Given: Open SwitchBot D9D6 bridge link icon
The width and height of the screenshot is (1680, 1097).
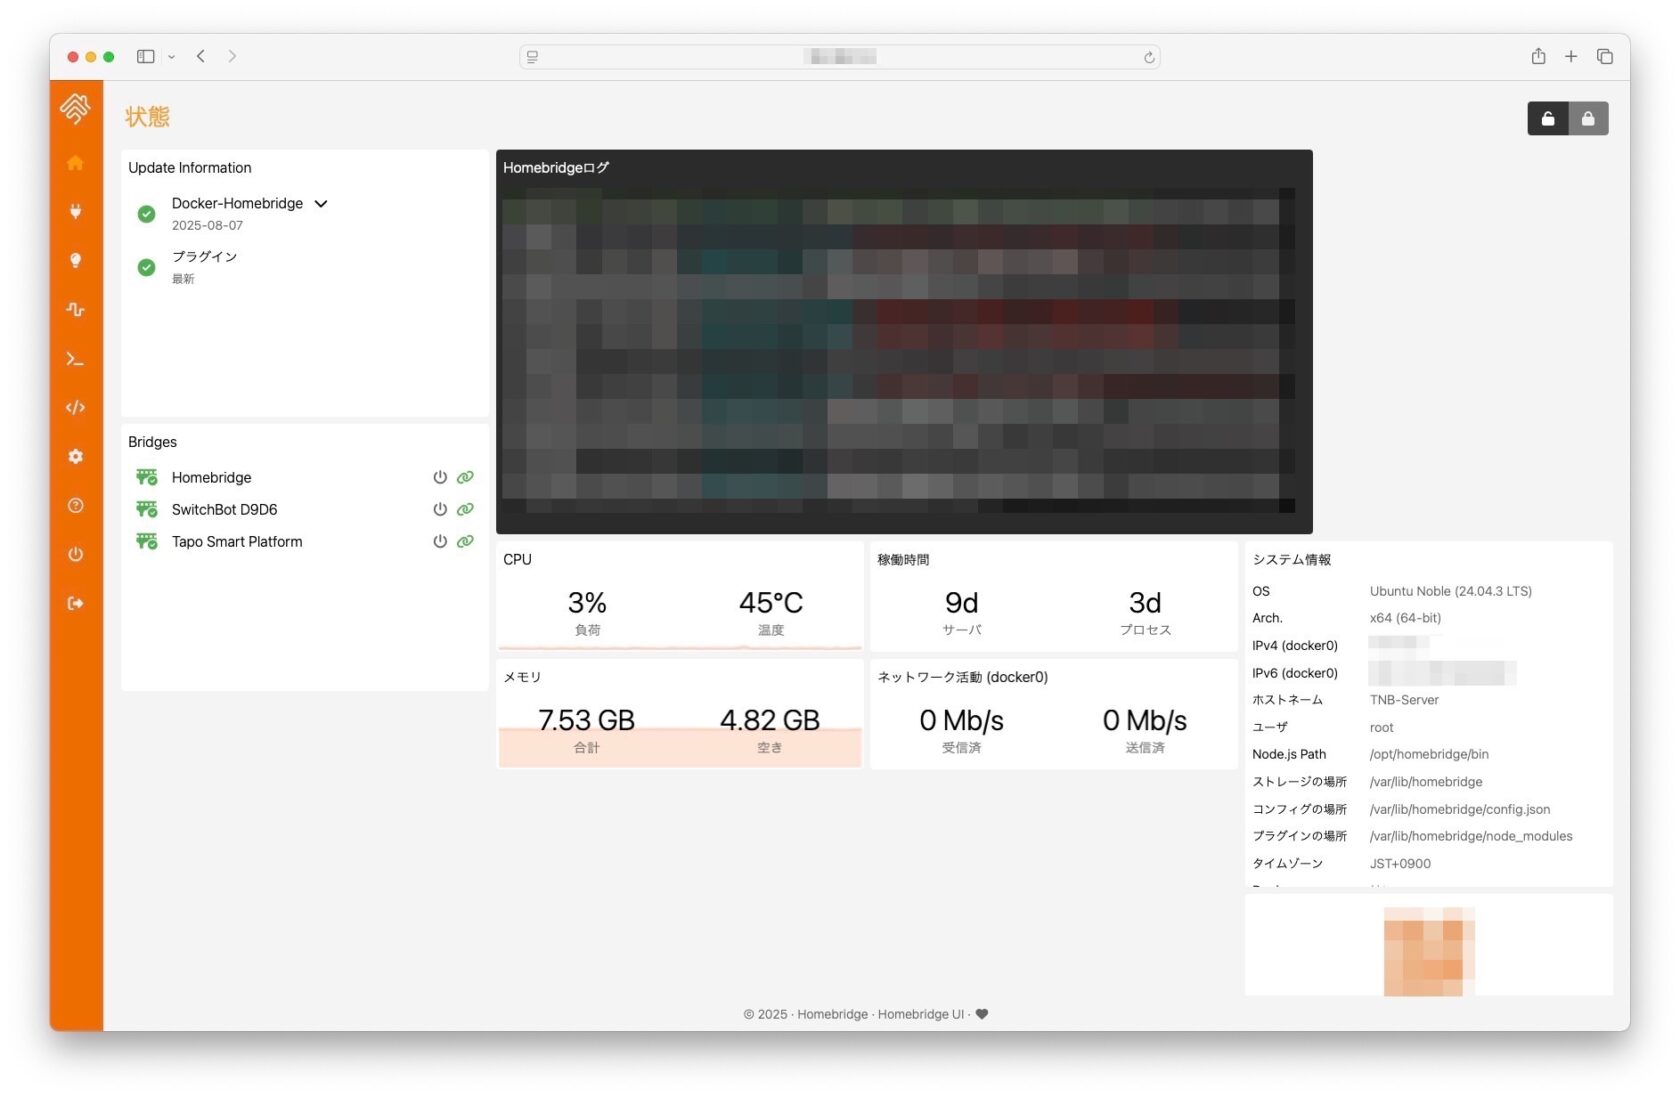Looking at the screenshot, I should click(465, 510).
